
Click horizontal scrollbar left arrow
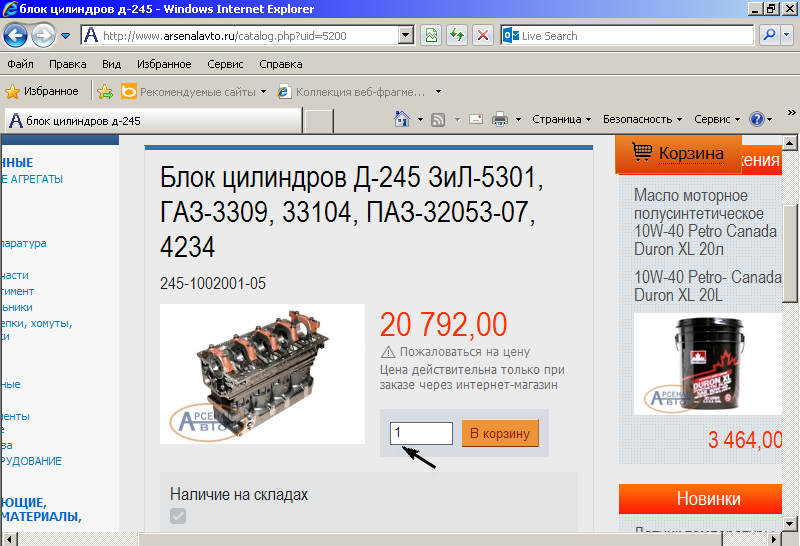tap(10, 539)
